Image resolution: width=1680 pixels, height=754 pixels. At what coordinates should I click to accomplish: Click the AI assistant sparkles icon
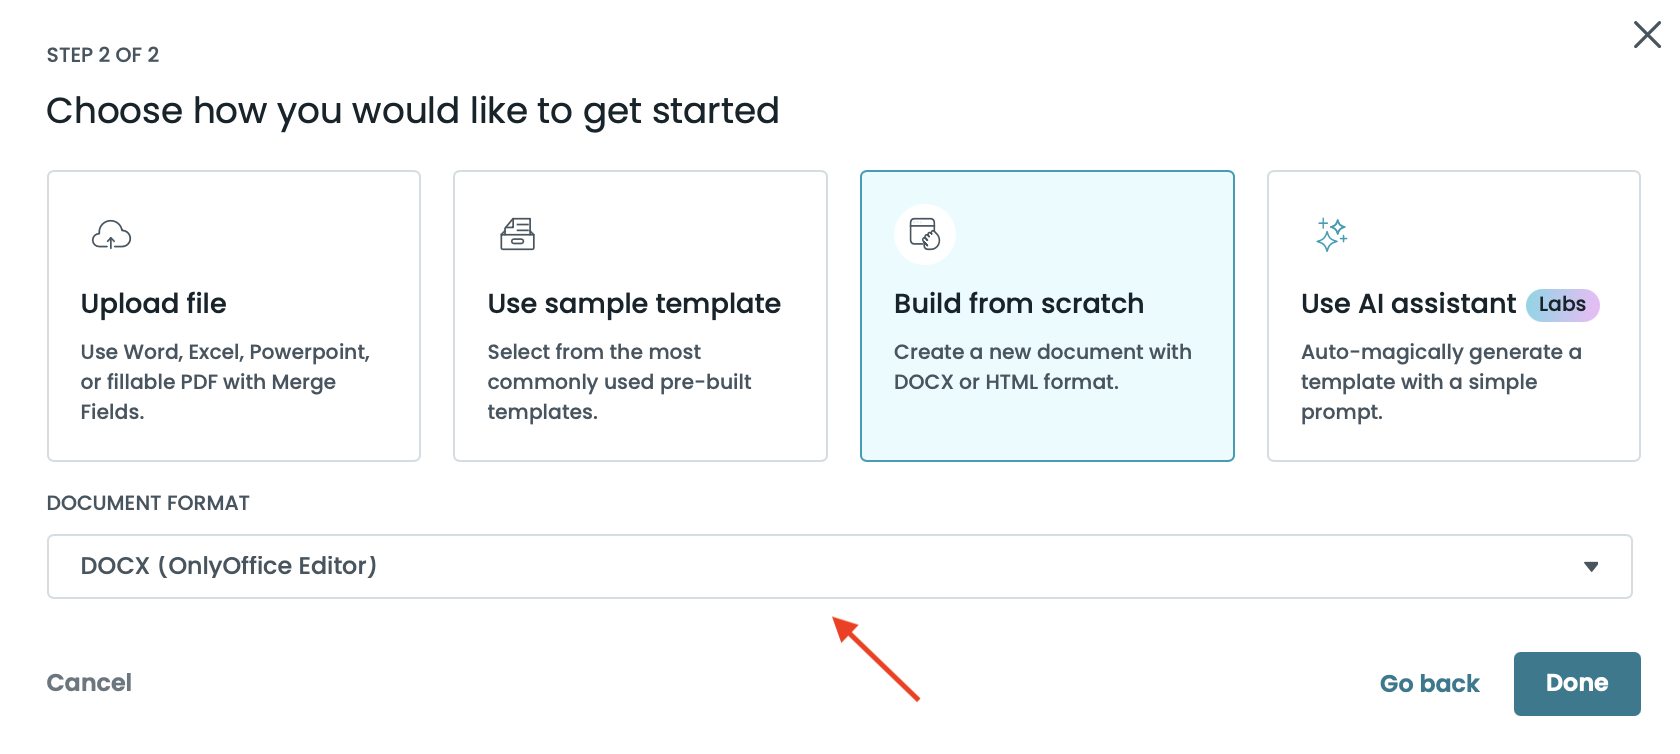pyautogui.click(x=1331, y=234)
